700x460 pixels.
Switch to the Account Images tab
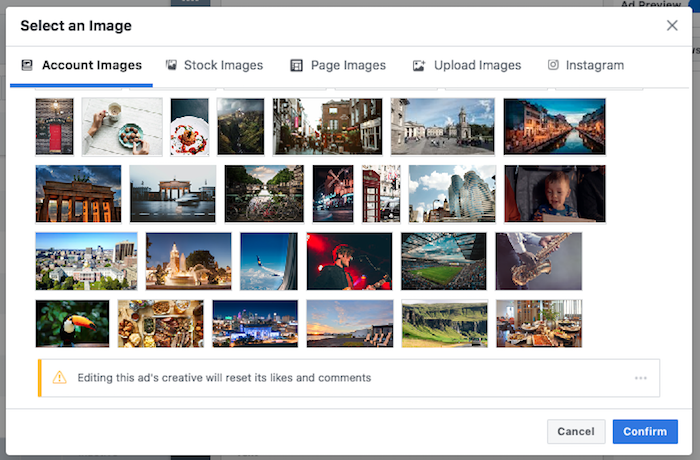click(81, 66)
